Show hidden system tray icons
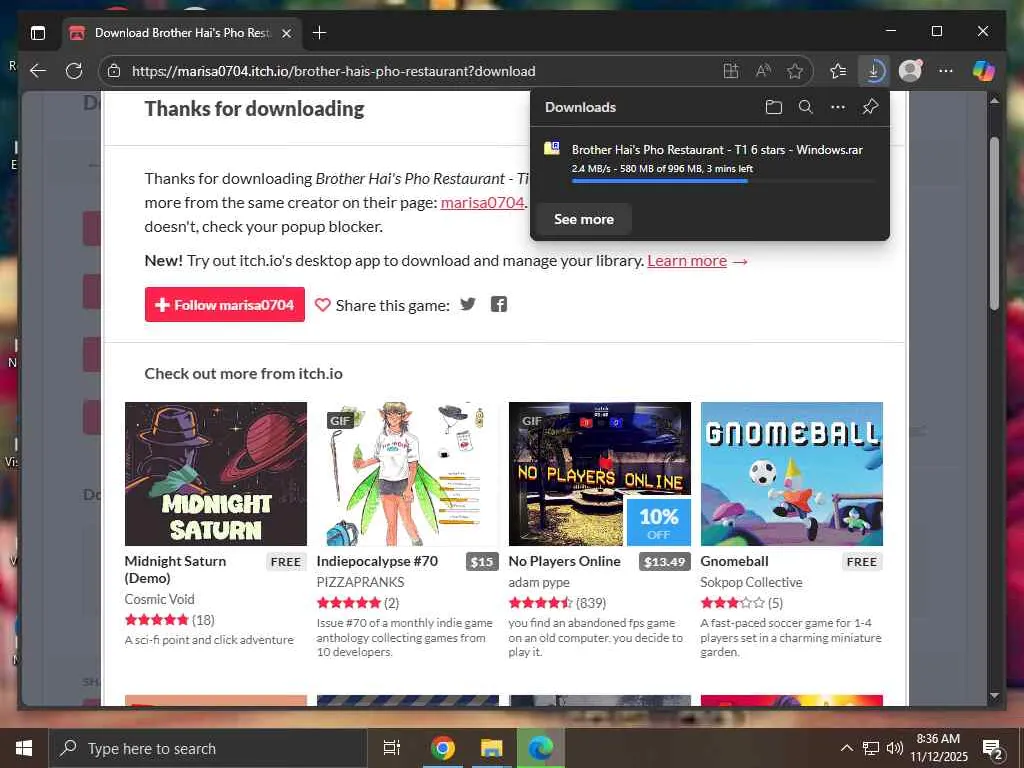The width and height of the screenshot is (1024, 768). point(846,748)
